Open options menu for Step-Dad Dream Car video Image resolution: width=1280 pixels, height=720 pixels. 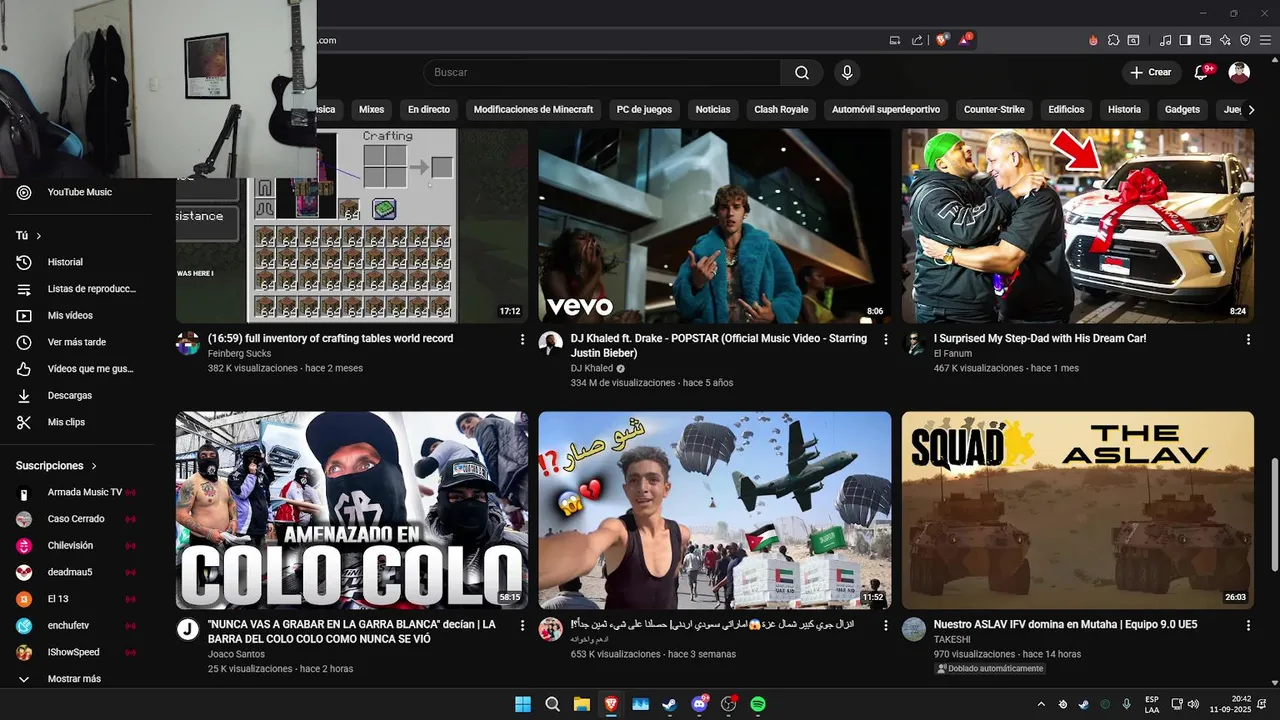1248,339
